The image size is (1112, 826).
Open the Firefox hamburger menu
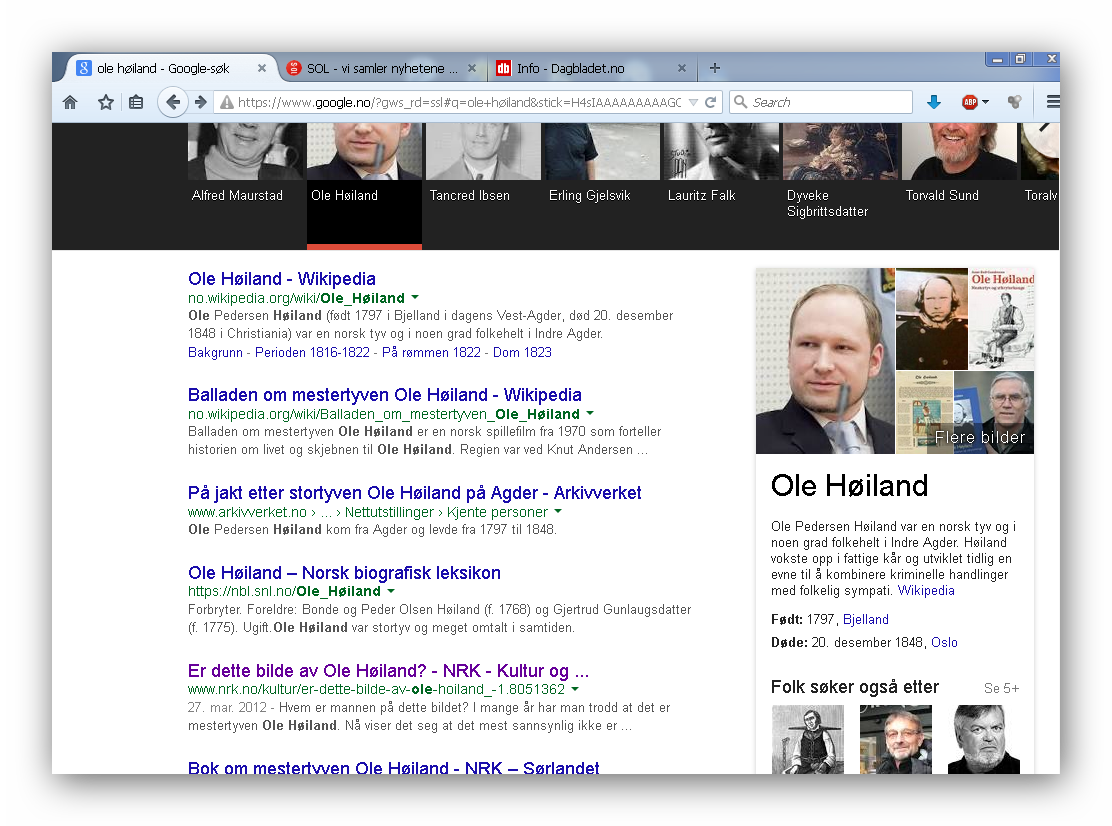1052,102
